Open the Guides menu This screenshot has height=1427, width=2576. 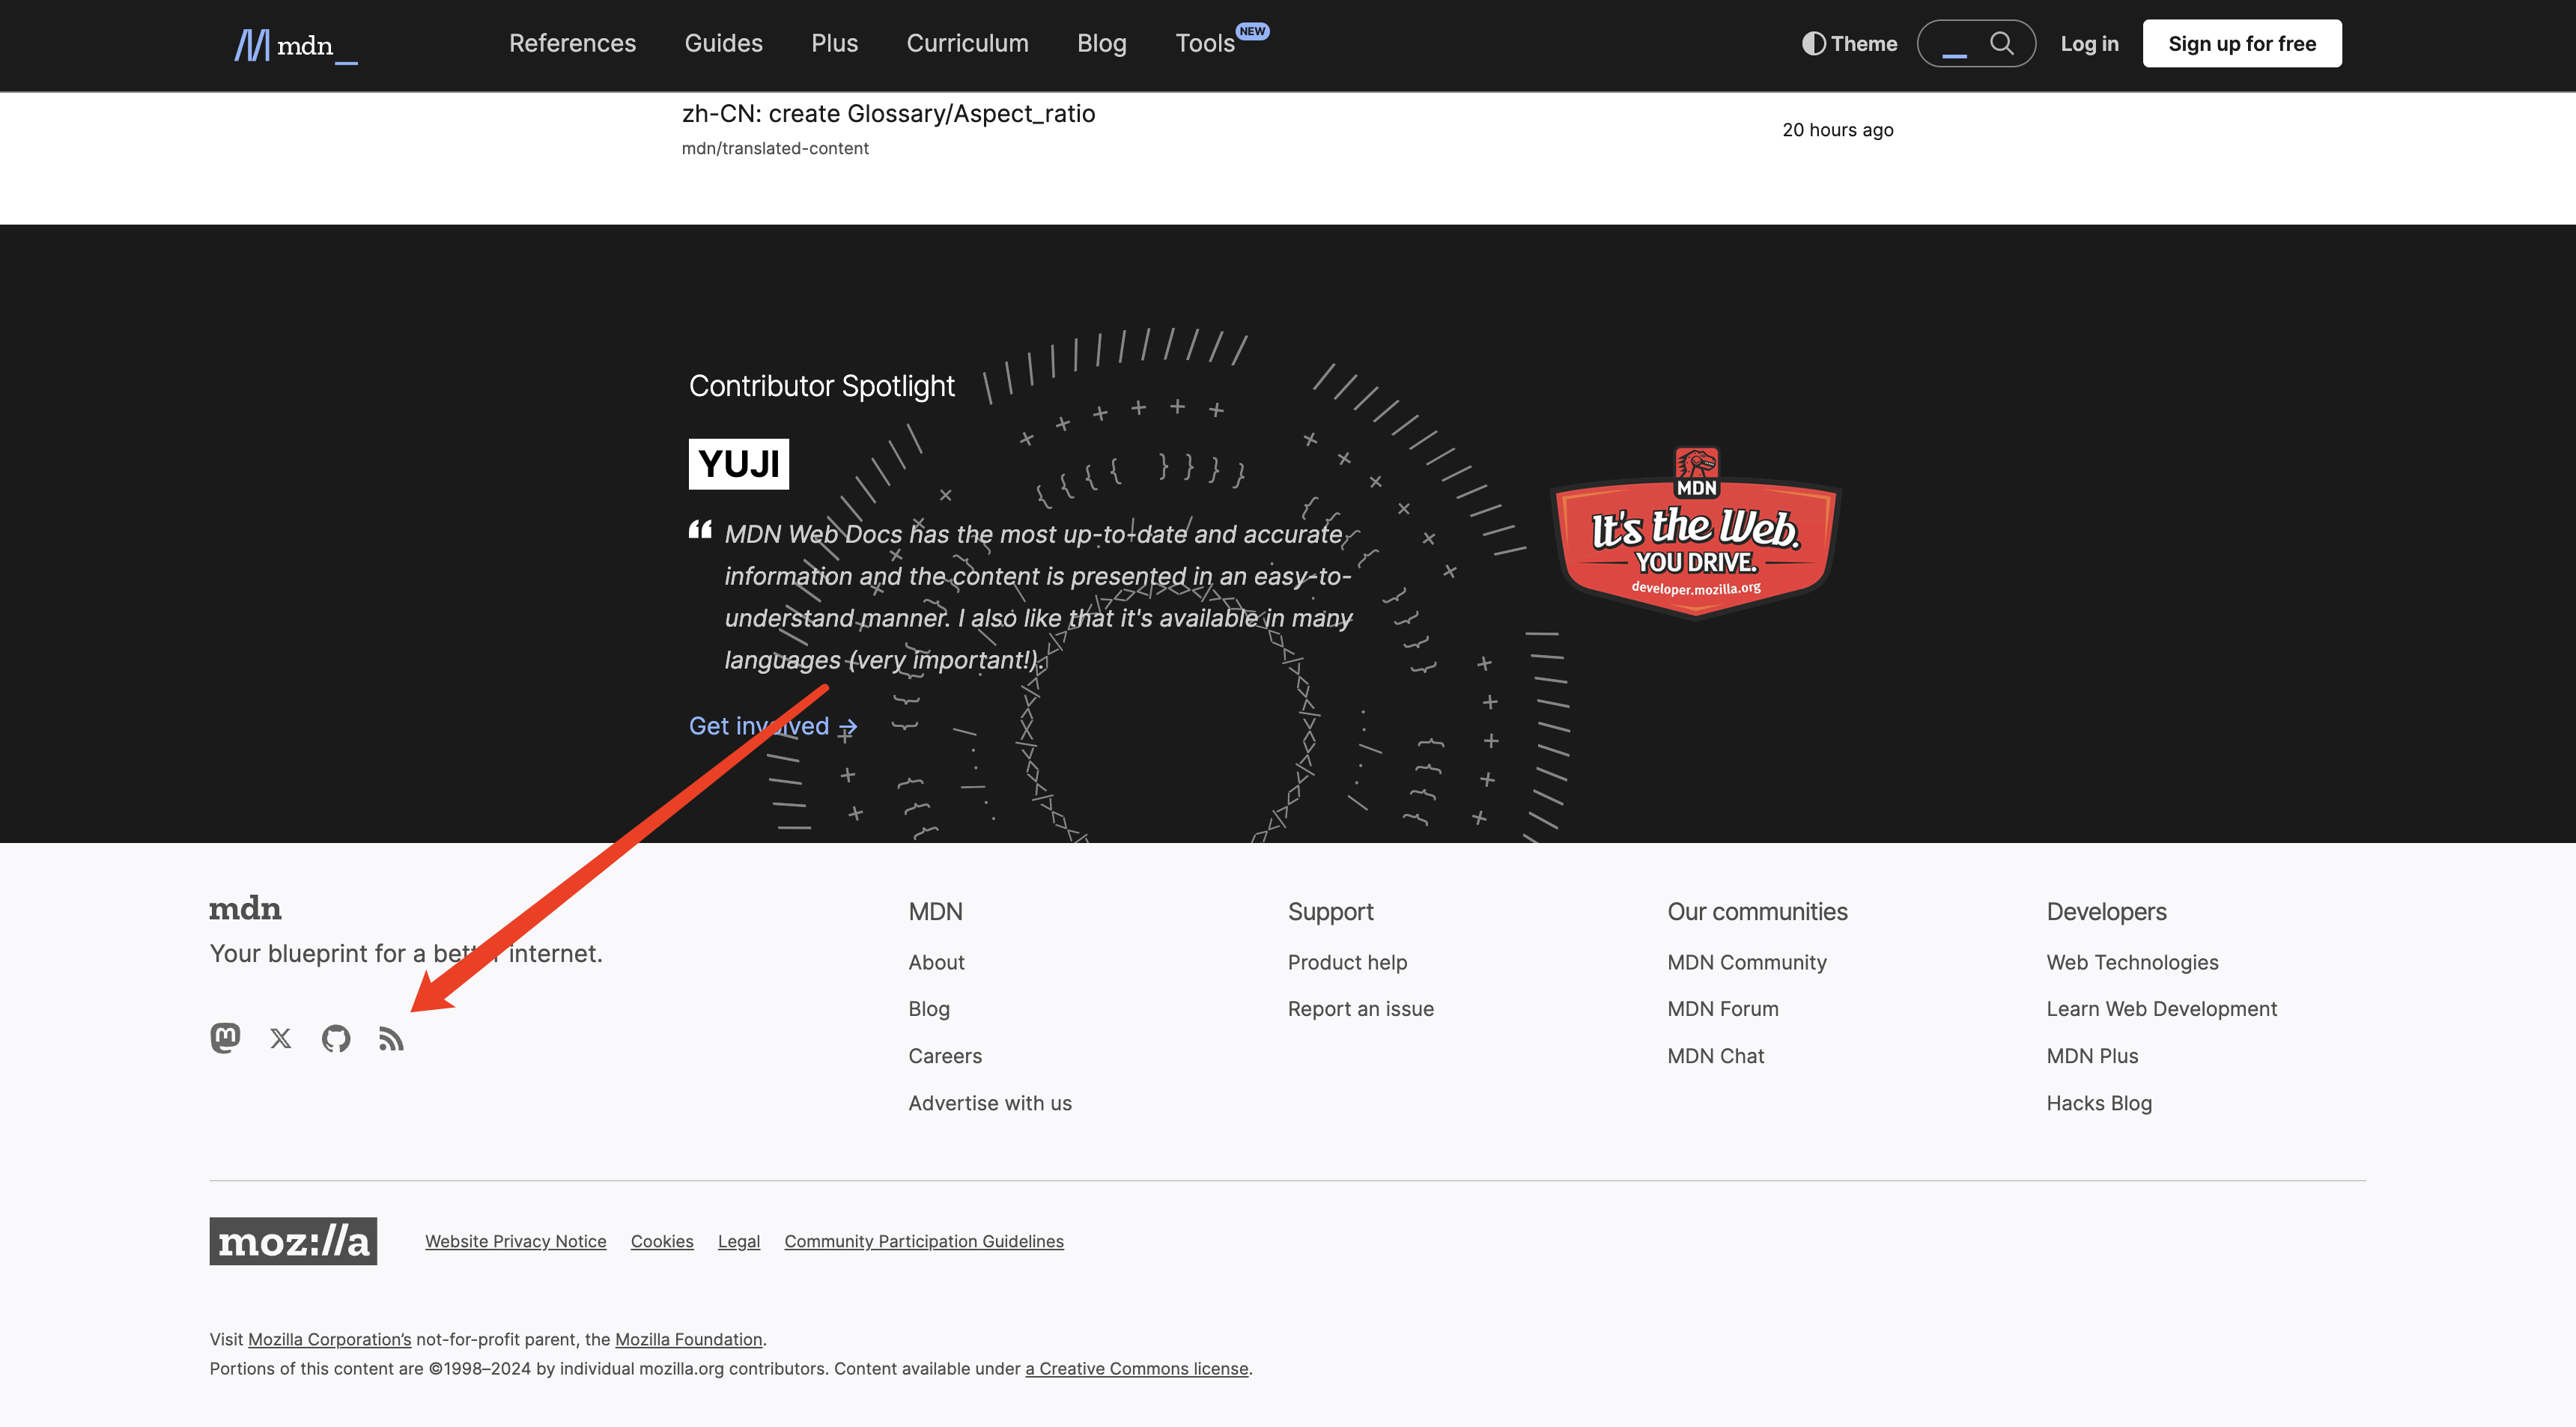tap(723, 43)
